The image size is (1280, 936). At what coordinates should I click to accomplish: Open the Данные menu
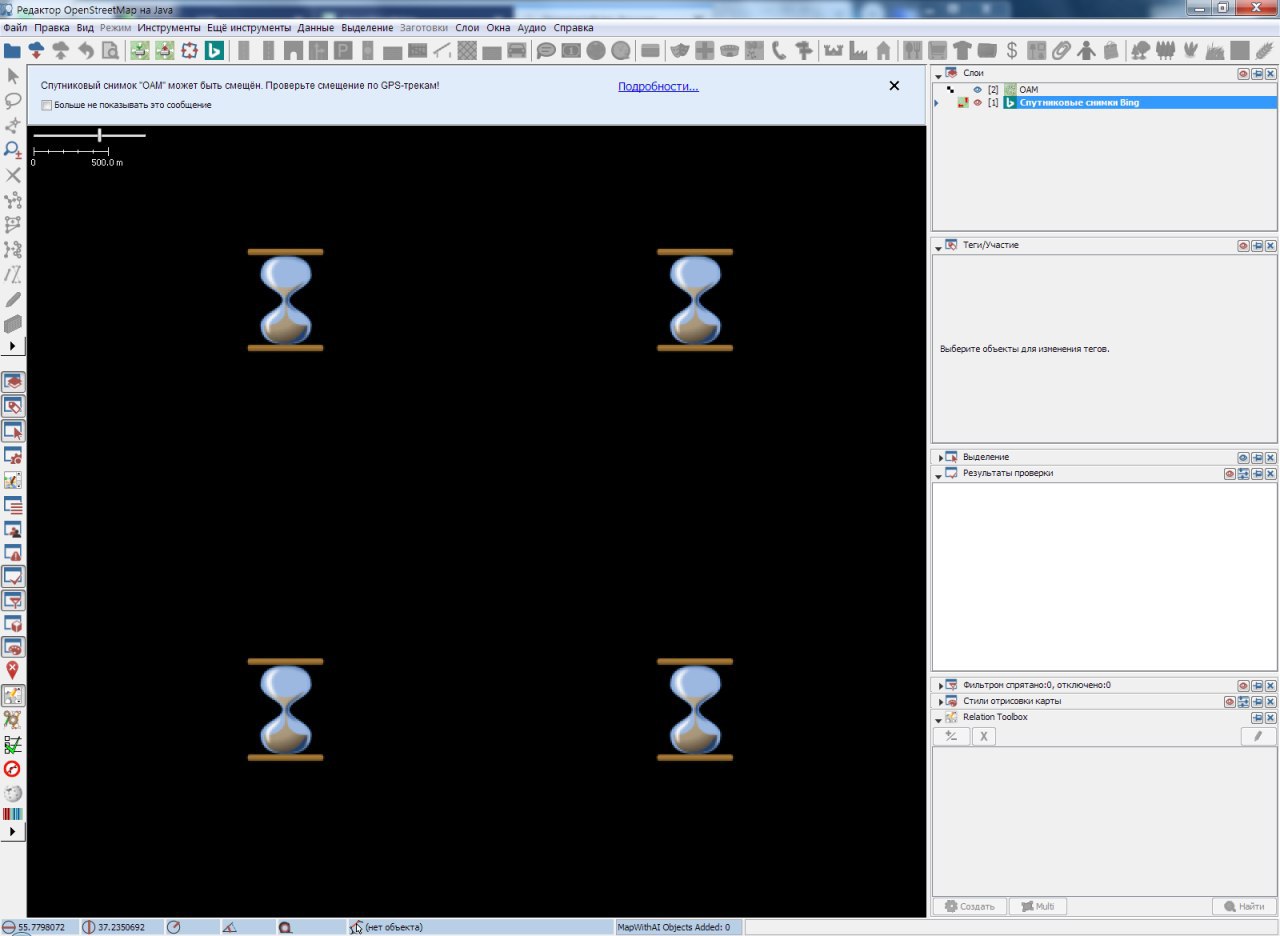pyautogui.click(x=316, y=28)
